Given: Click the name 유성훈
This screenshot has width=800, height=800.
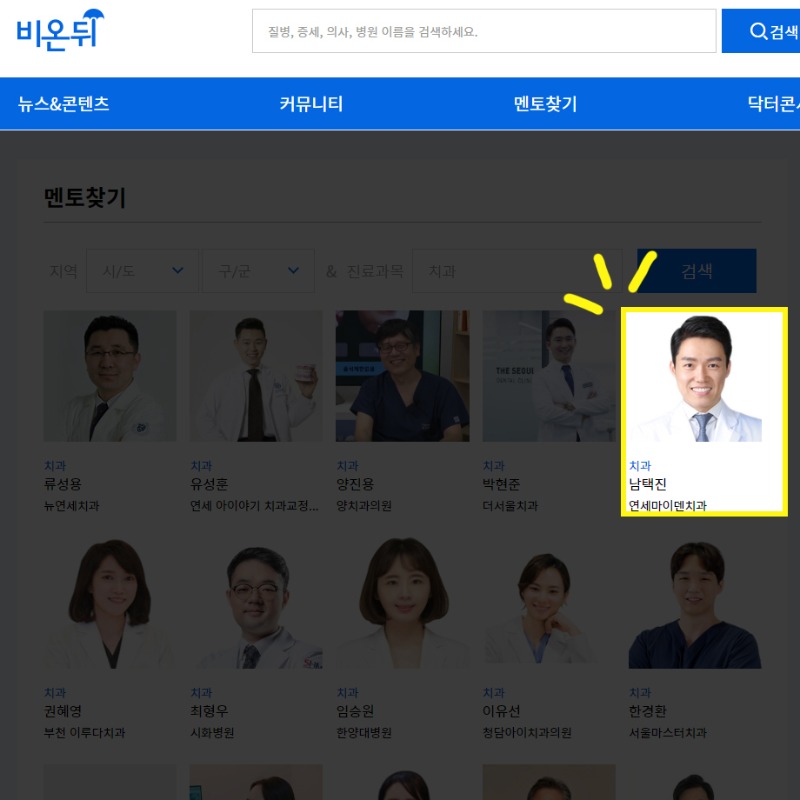Looking at the screenshot, I should [209, 484].
